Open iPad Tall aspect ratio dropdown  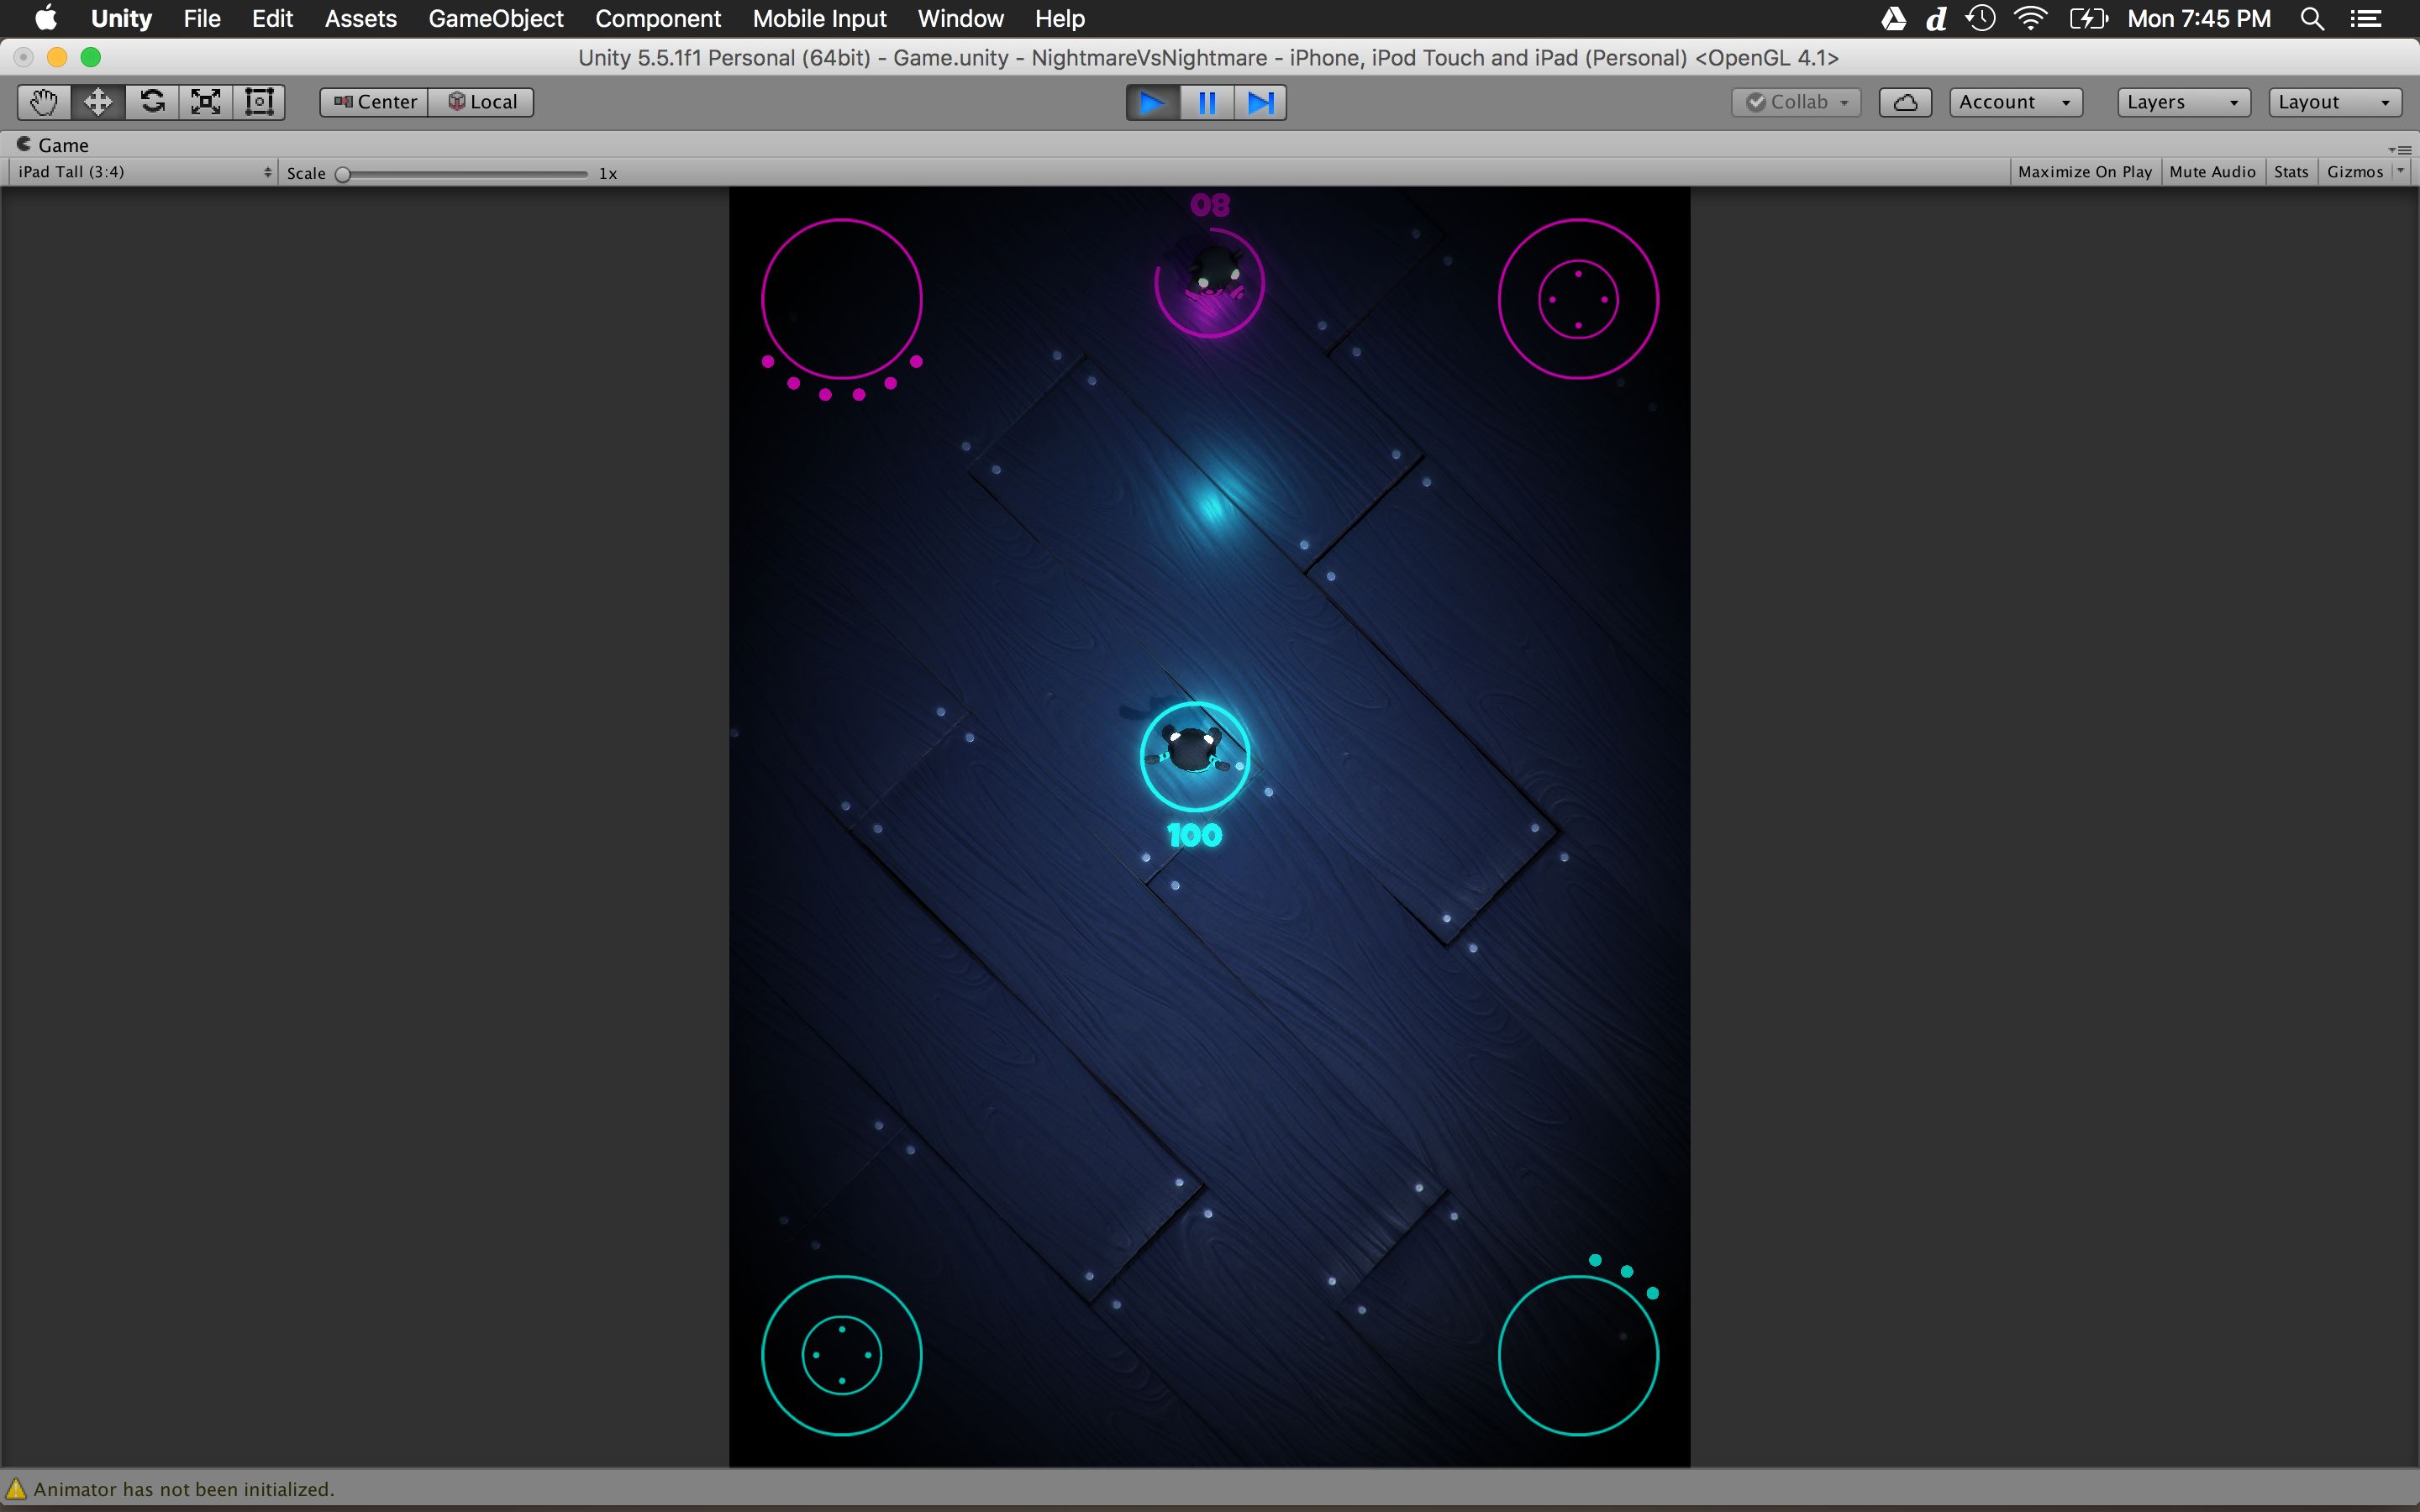click(x=143, y=172)
